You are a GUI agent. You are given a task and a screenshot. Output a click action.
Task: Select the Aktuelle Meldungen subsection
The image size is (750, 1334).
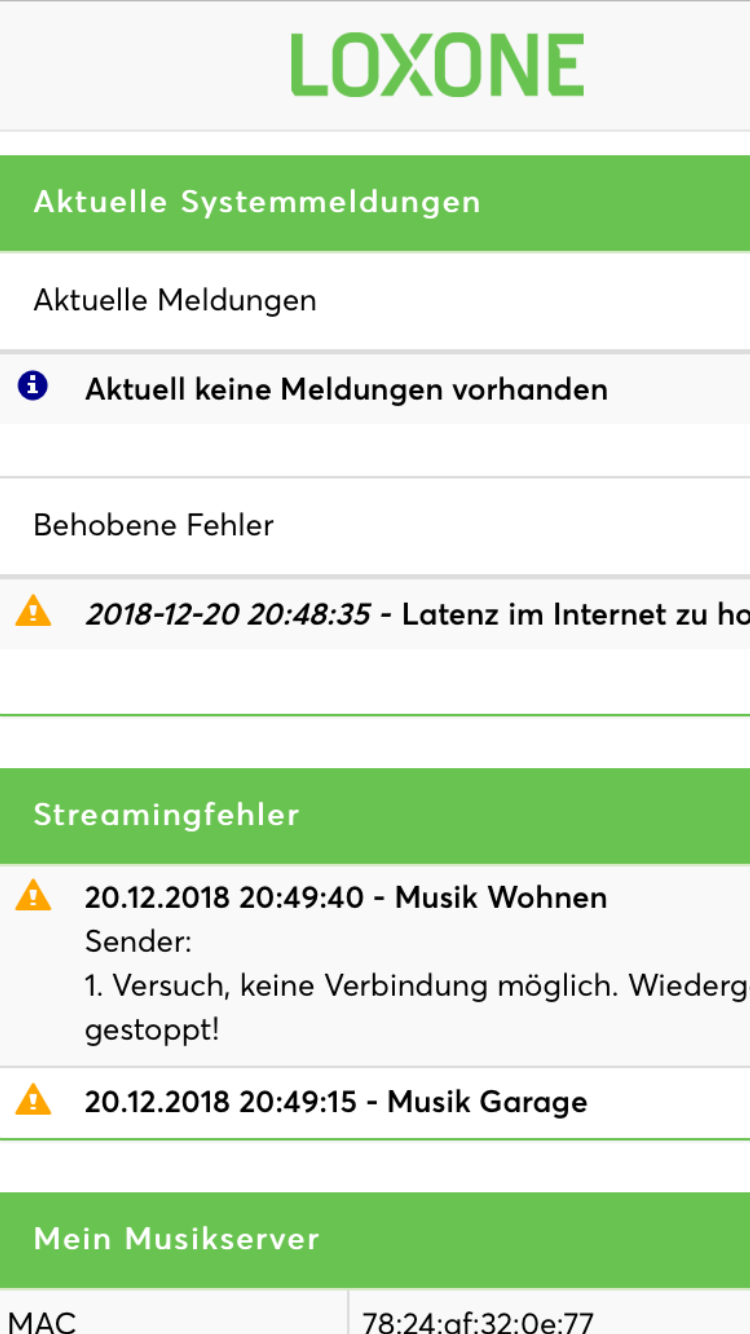[175, 300]
